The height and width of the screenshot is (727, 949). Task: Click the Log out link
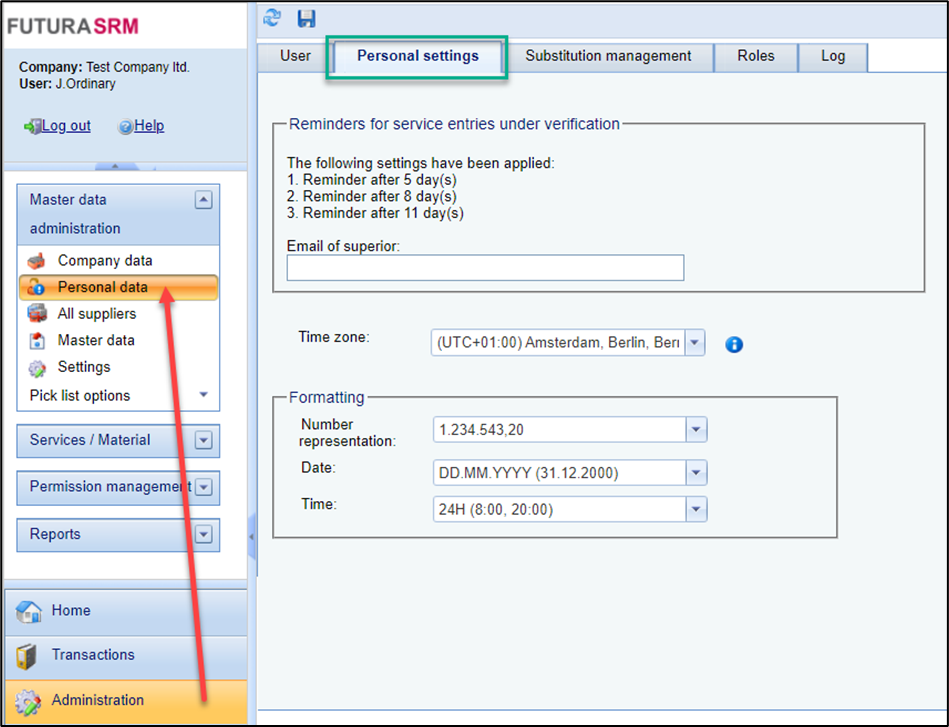coord(66,126)
